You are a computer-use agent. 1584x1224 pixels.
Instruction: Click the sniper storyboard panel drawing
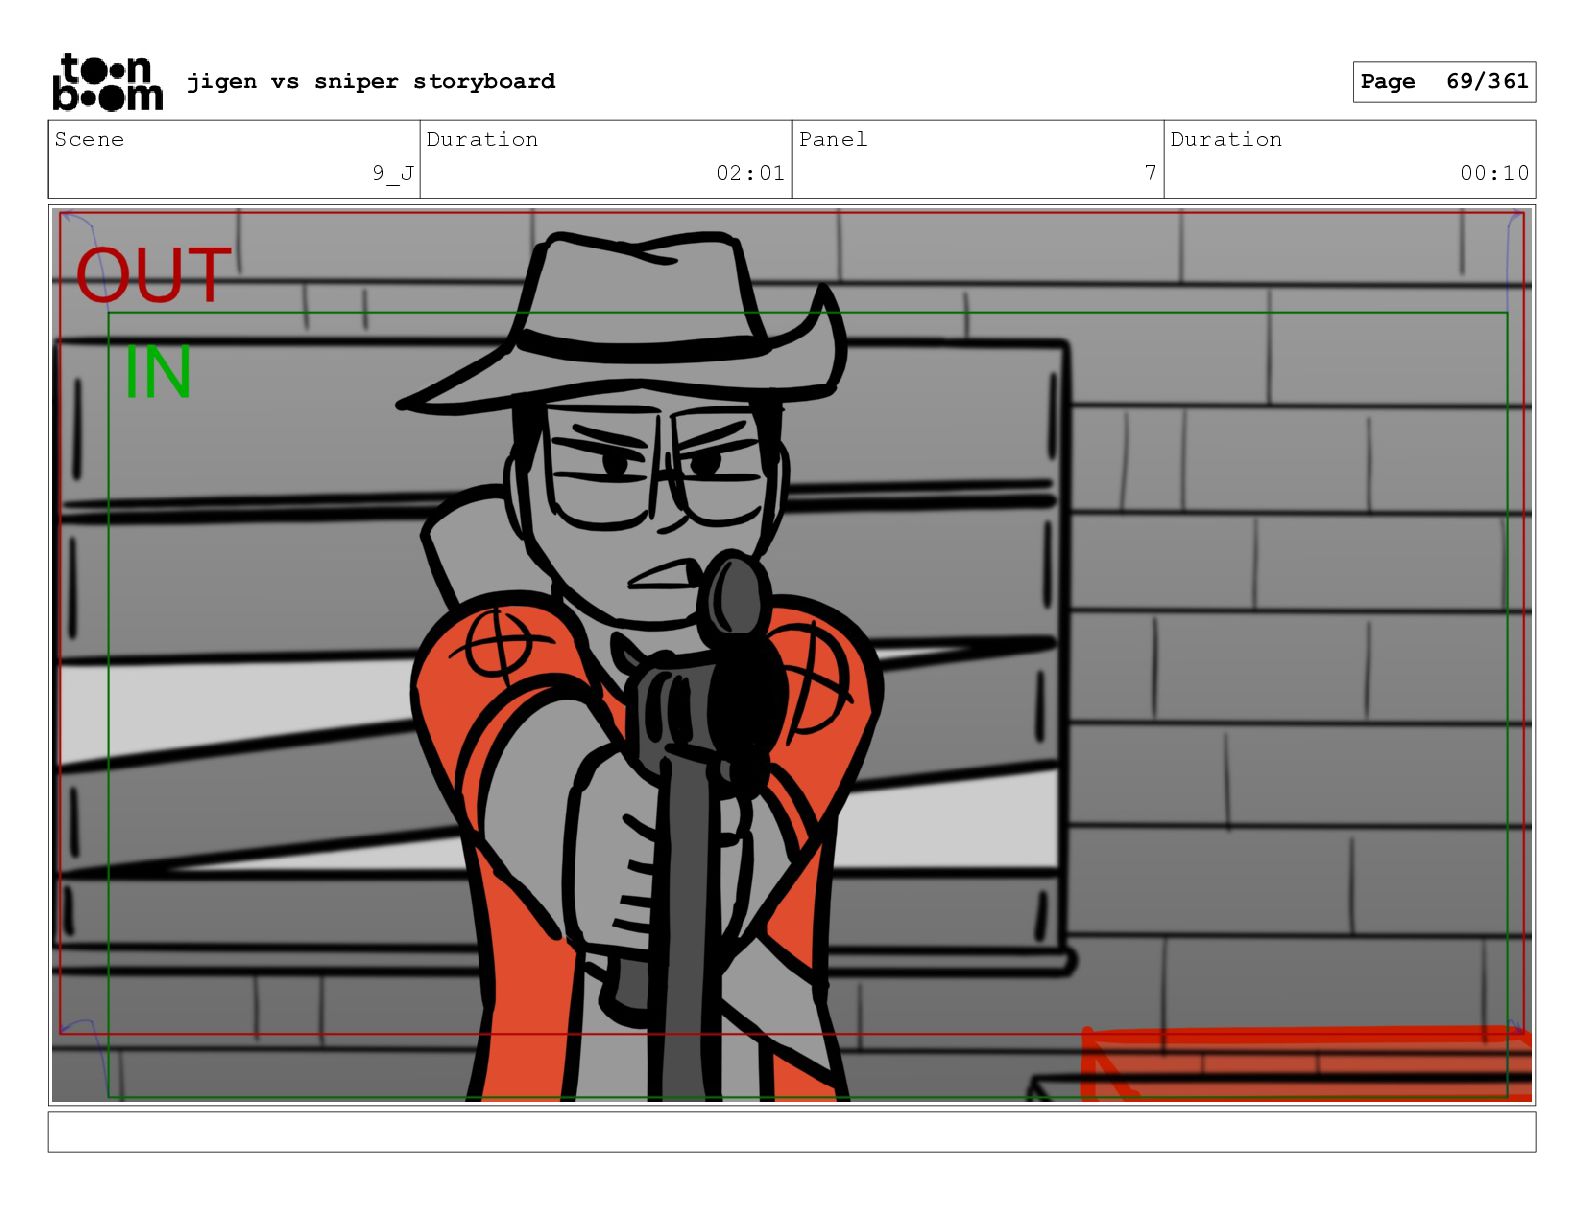point(792,655)
